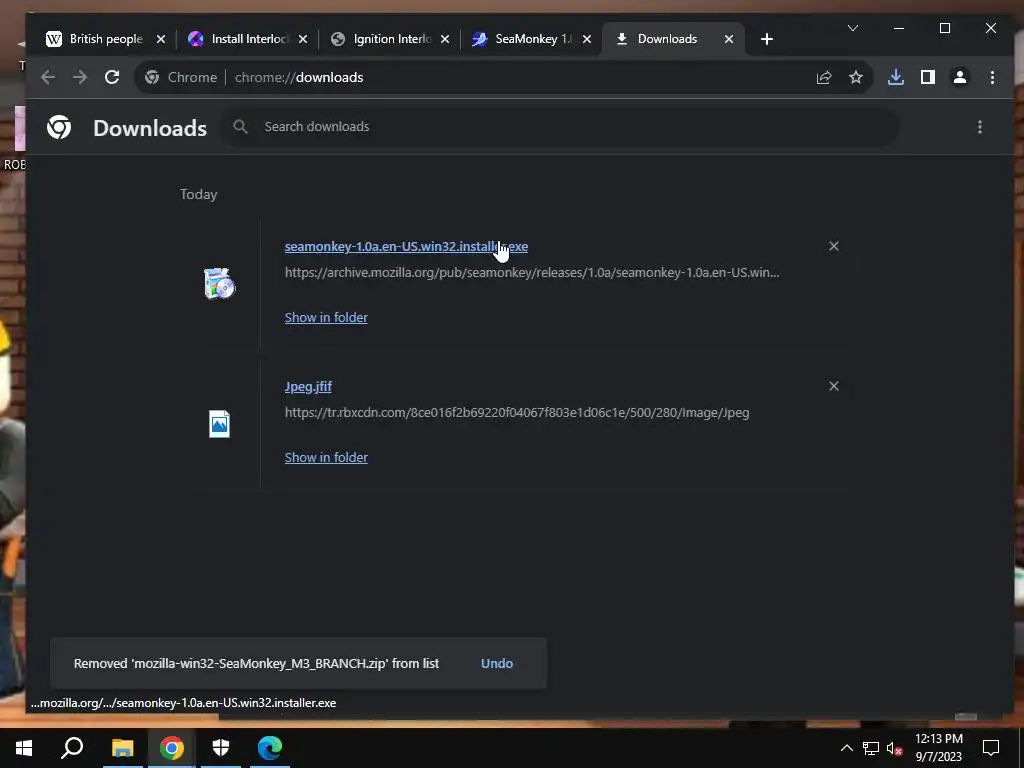Reload the downloads page
The height and width of the screenshot is (768, 1024).
pos(112,77)
